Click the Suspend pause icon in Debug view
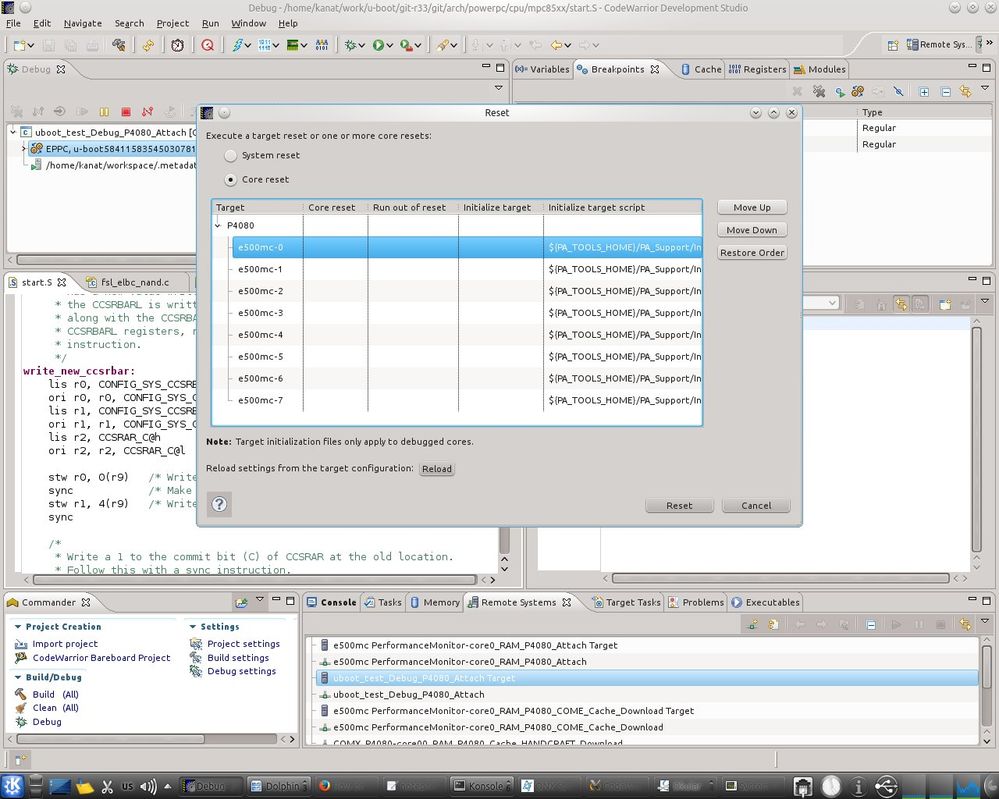The image size is (999, 799). coord(104,111)
